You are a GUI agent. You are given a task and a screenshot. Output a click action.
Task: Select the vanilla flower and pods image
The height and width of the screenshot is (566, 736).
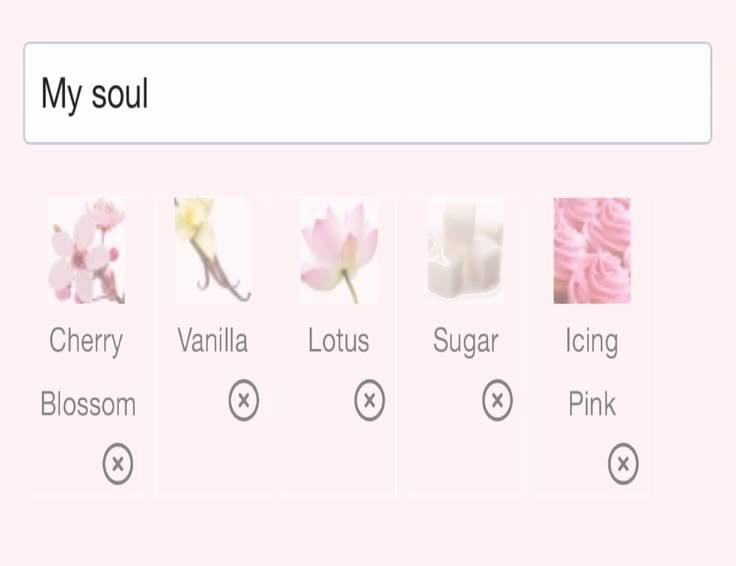[x=213, y=251]
